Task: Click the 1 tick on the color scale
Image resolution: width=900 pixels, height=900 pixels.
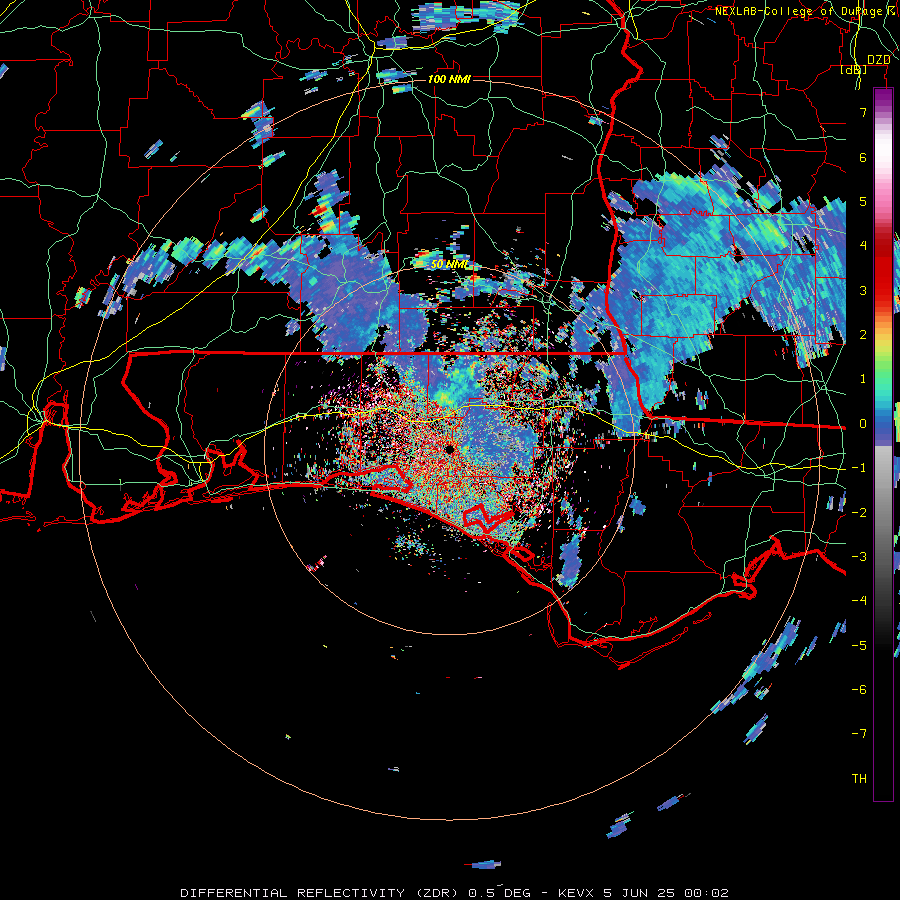Action: pyautogui.click(x=863, y=379)
